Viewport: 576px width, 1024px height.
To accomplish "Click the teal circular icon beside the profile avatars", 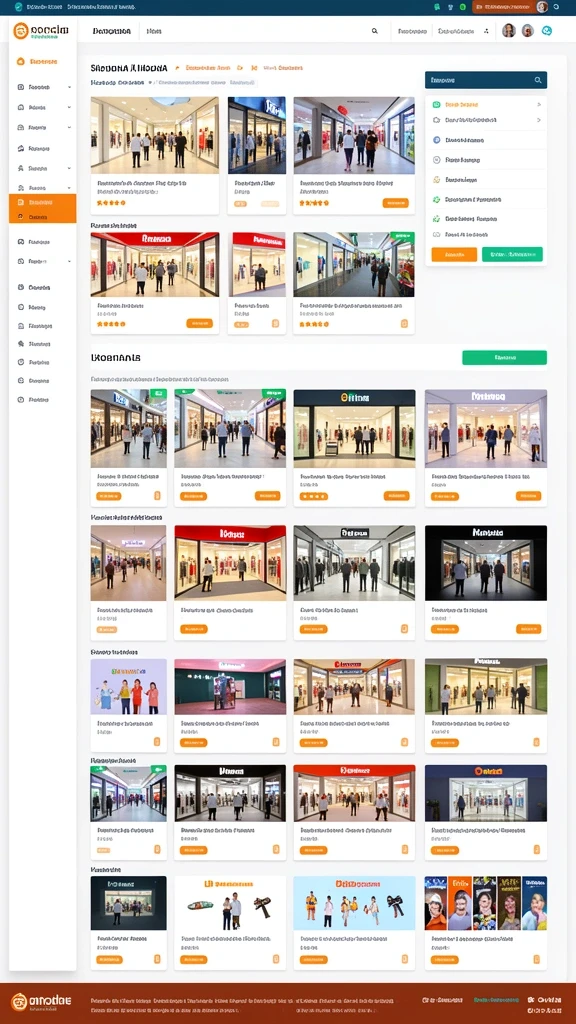I will coord(547,31).
